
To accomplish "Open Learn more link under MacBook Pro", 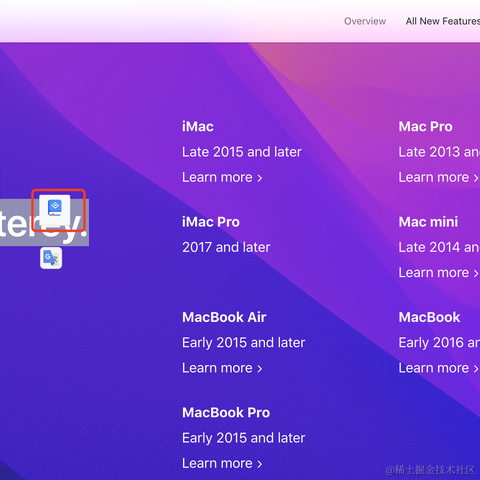I will pos(222,463).
